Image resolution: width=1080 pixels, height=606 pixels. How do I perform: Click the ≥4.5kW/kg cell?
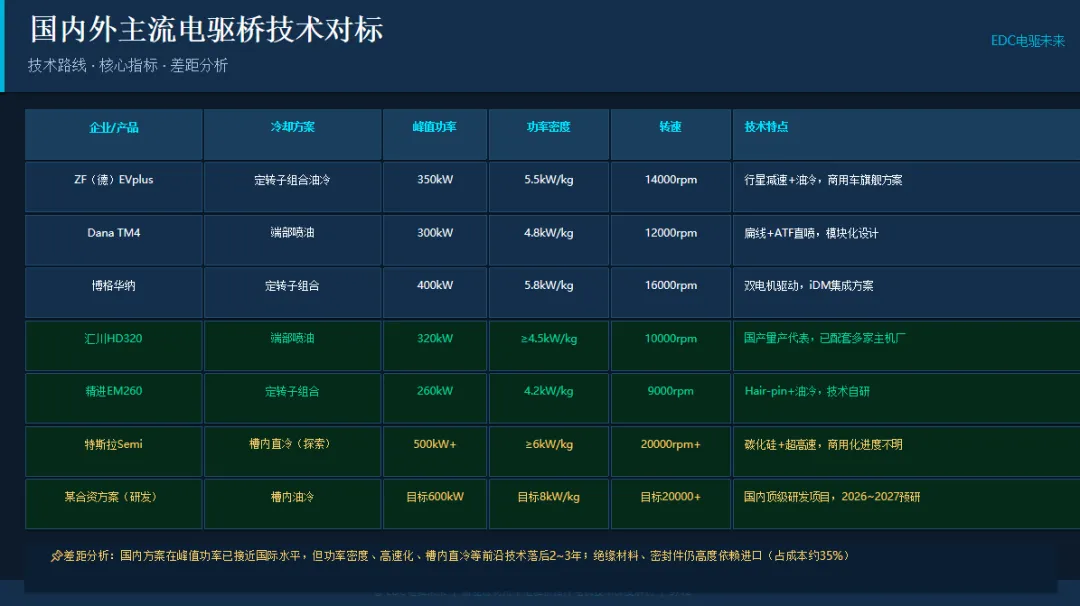(x=549, y=345)
